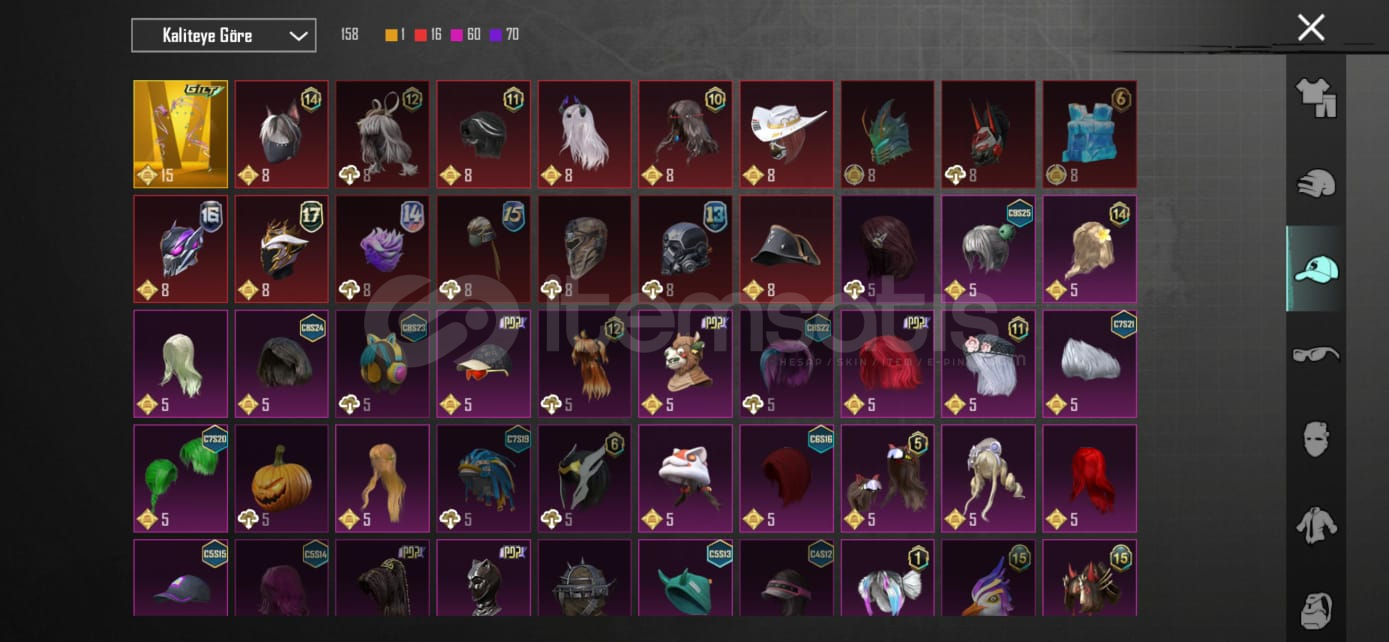Open the face mask category icon
The image size is (1389, 642).
point(1315,439)
